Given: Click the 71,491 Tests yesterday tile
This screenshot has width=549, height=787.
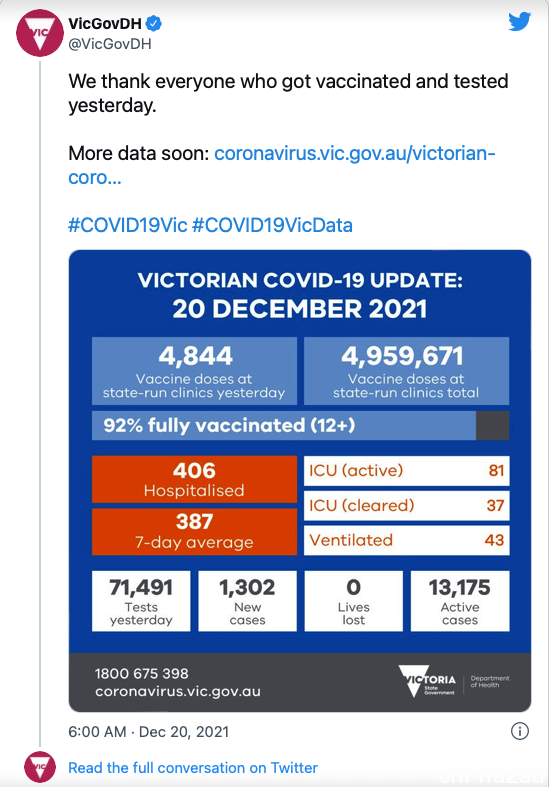Looking at the screenshot, I should tap(141, 601).
